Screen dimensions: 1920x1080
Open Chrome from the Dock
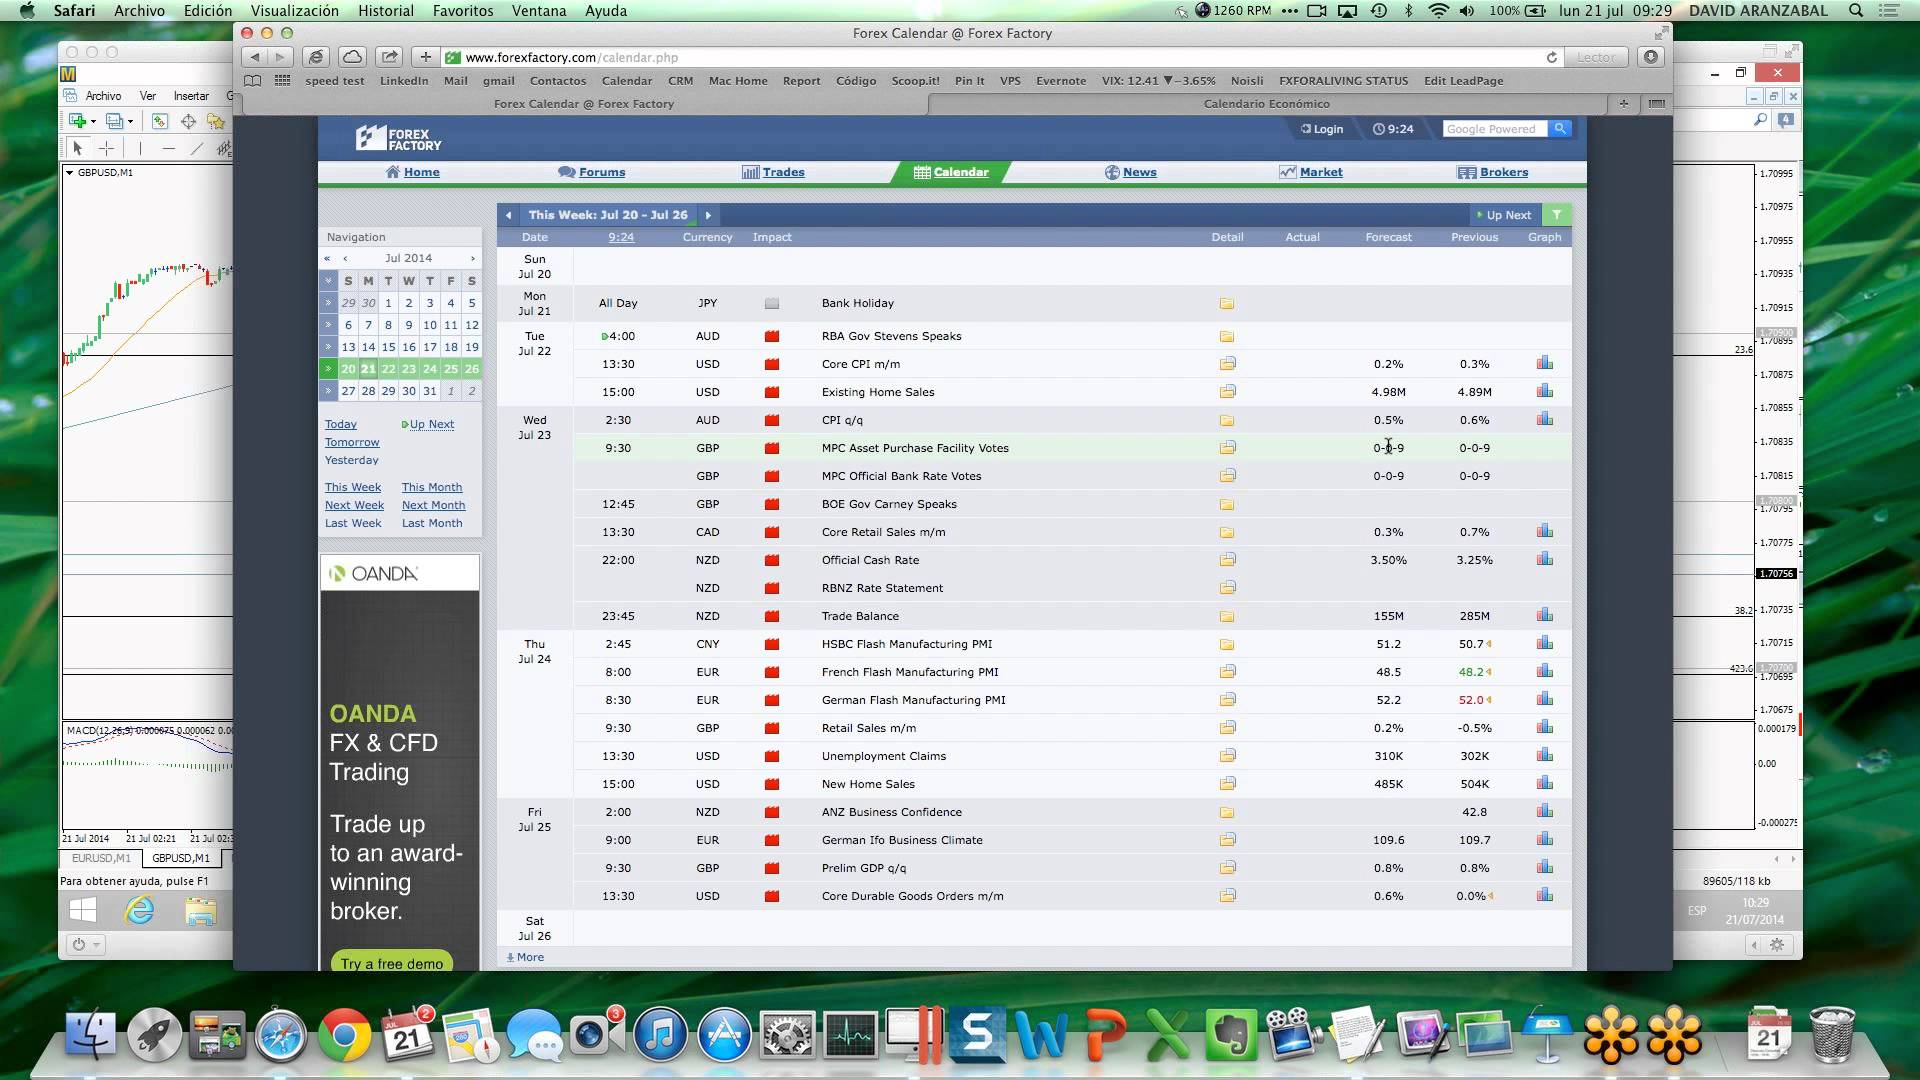[x=344, y=1035]
